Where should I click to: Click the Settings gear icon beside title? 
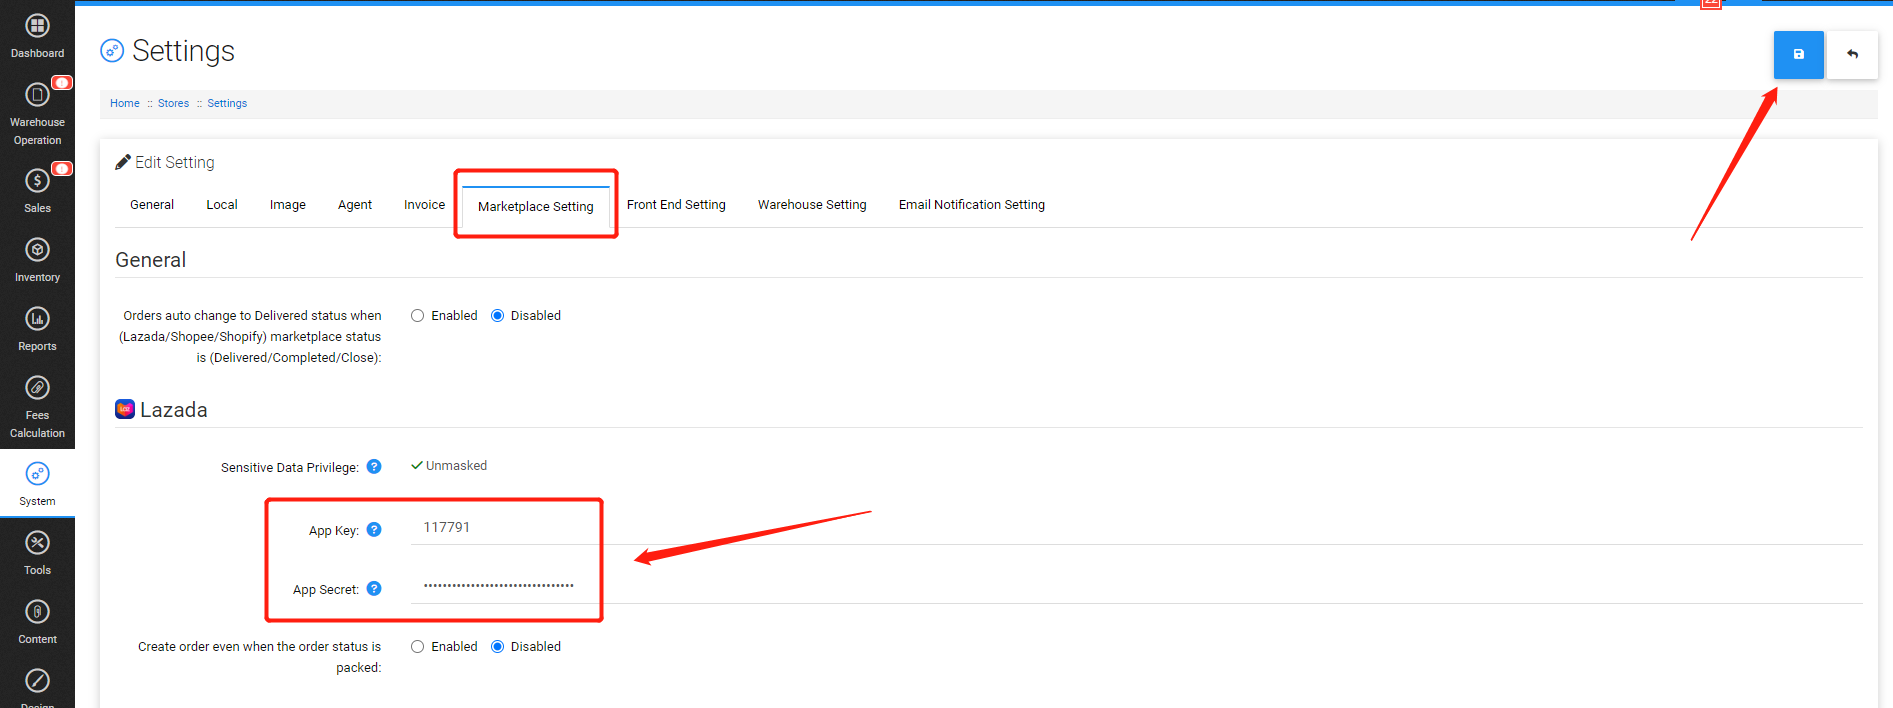pos(112,50)
